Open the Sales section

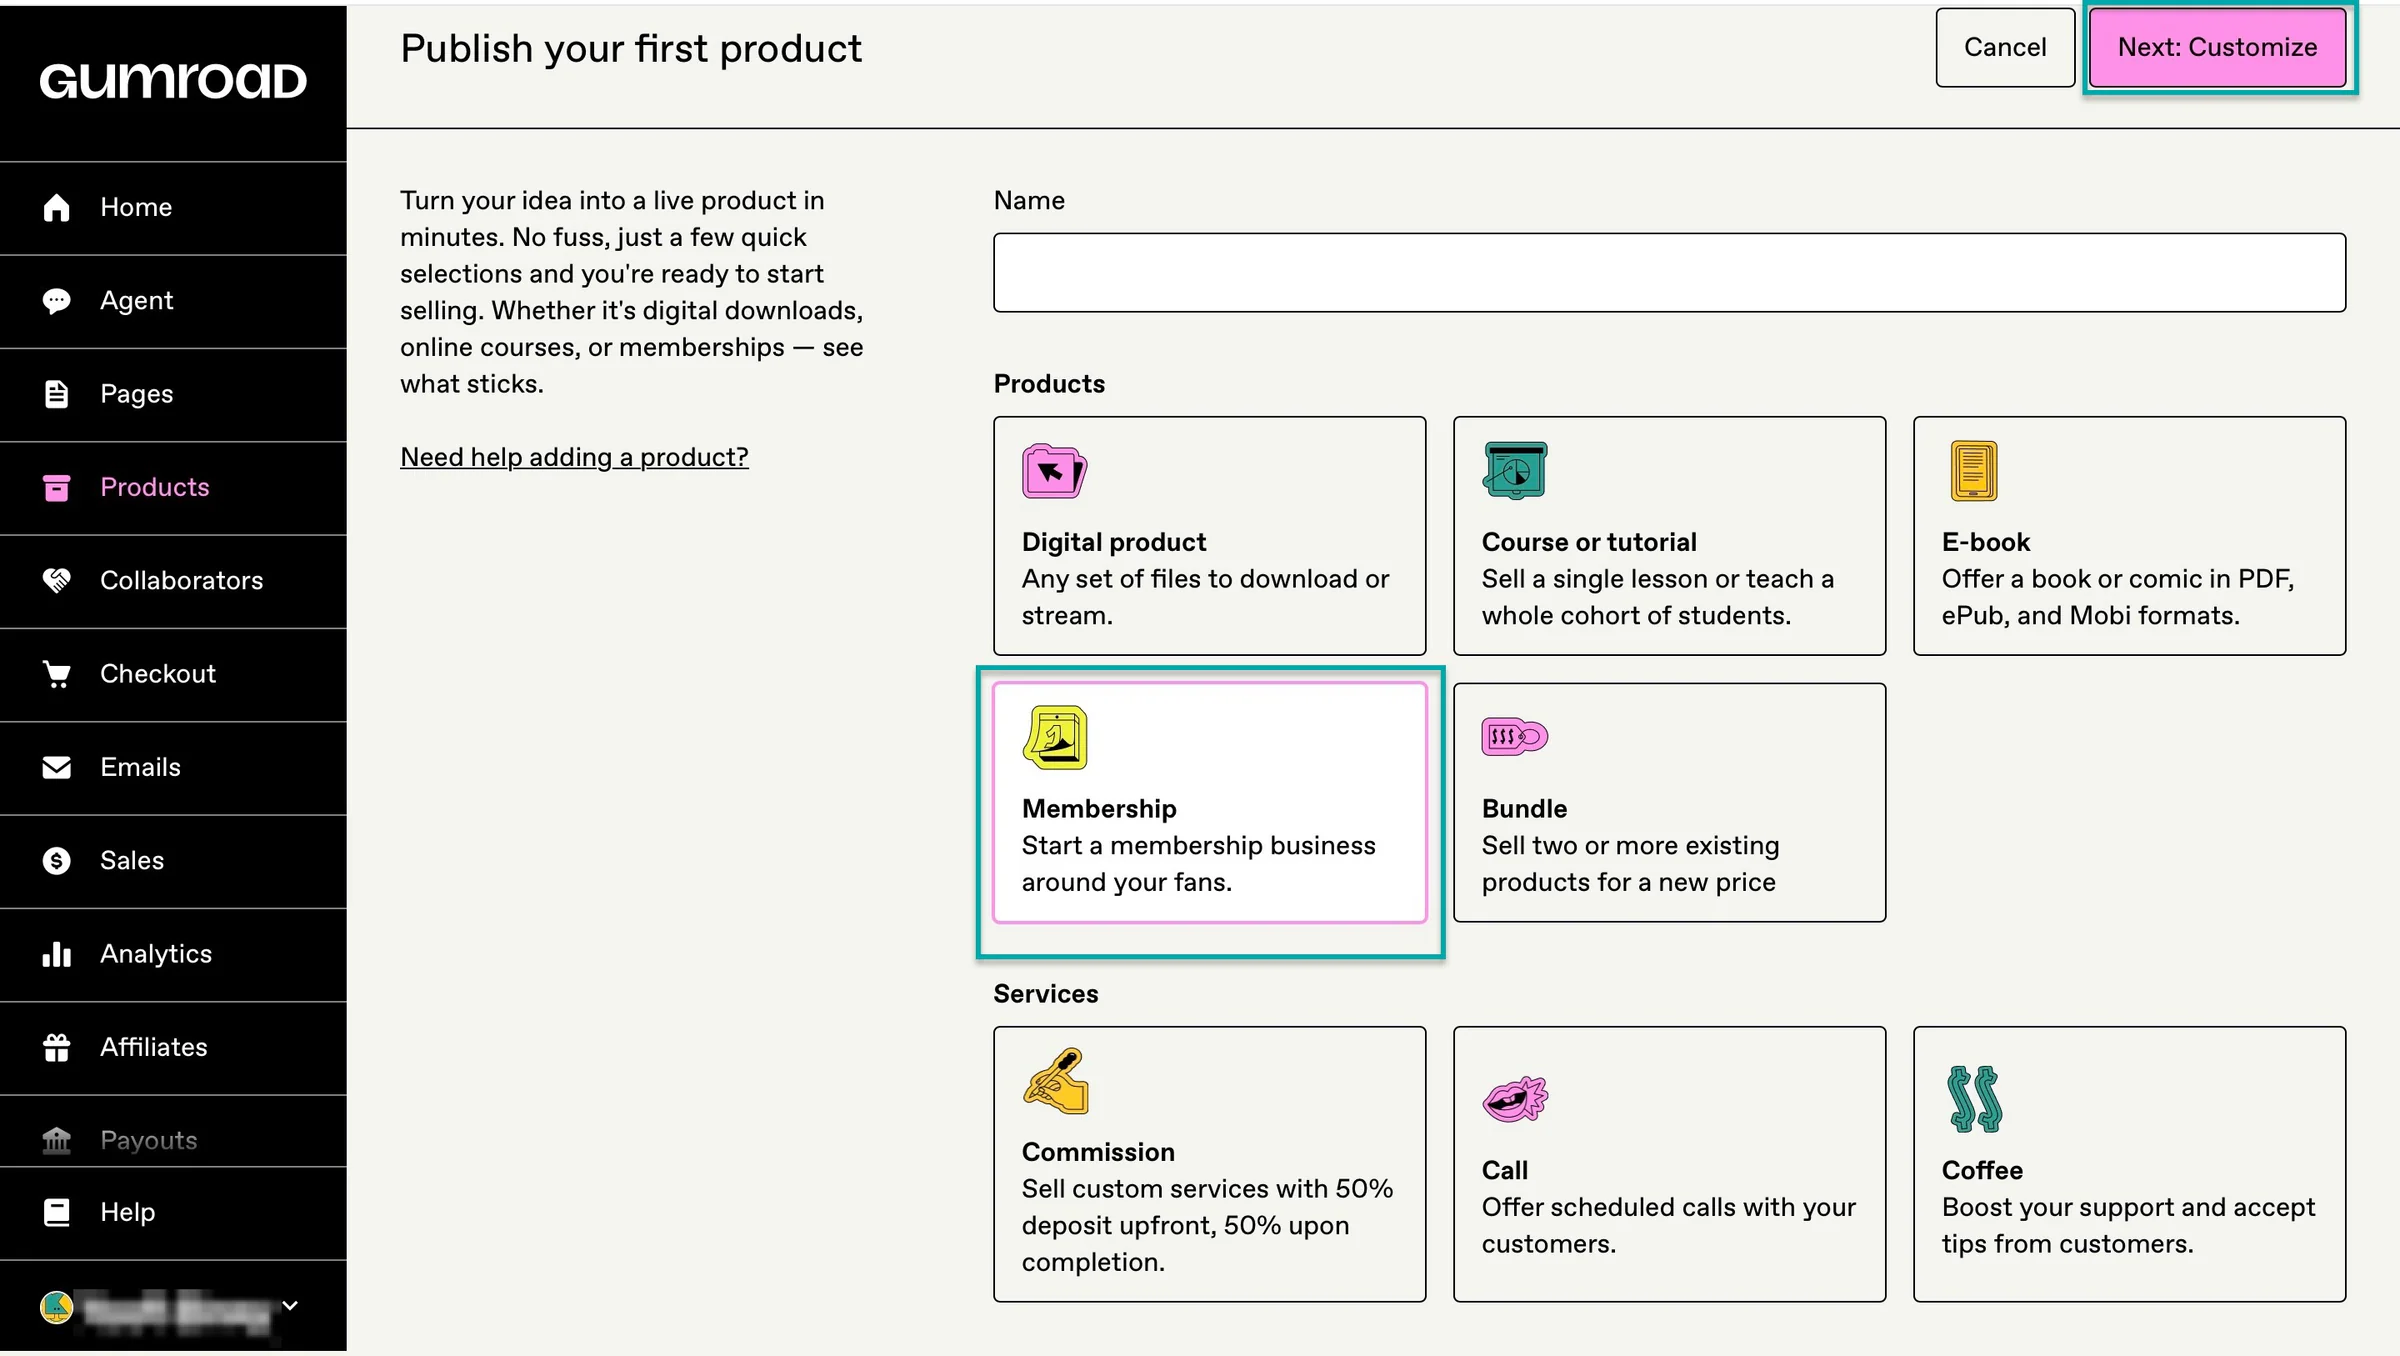(x=173, y=861)
